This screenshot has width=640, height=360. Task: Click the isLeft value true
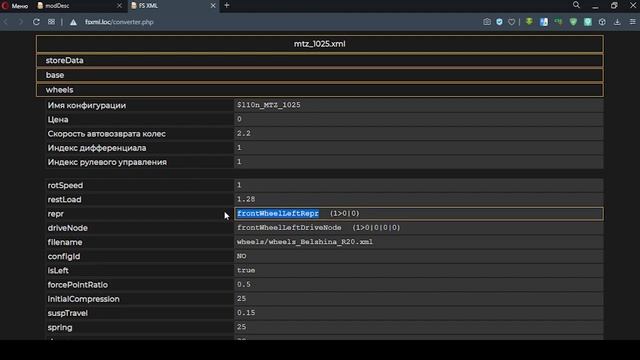point(419,271)
